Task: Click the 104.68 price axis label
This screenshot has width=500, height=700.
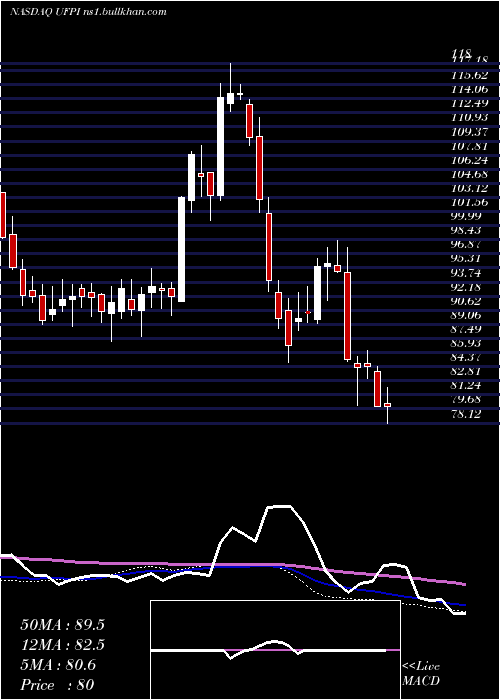Action: (x=469, y=174)
